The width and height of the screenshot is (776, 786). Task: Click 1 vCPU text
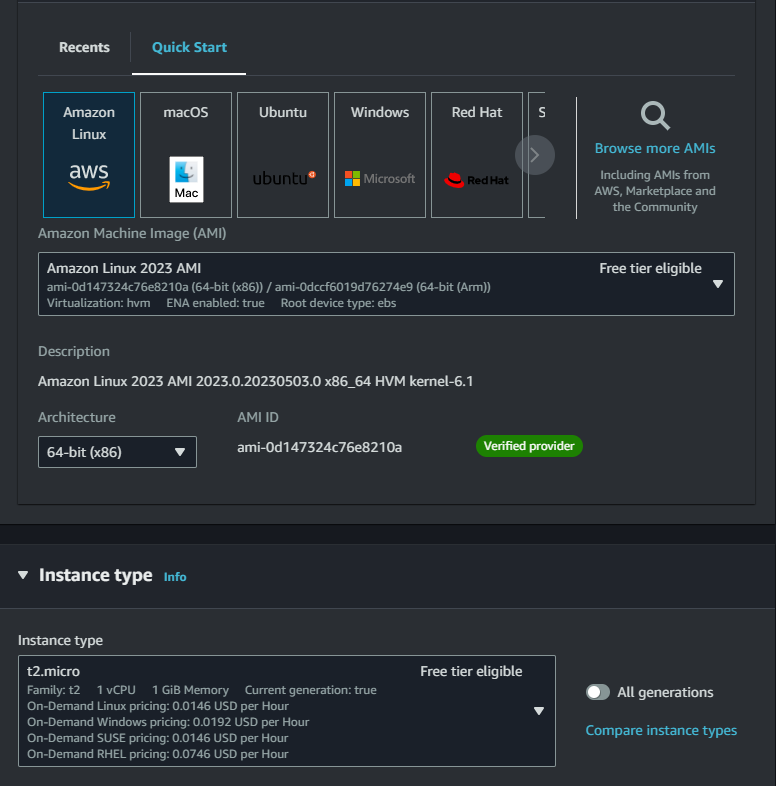pyautogui.click(x=116, y=690)
